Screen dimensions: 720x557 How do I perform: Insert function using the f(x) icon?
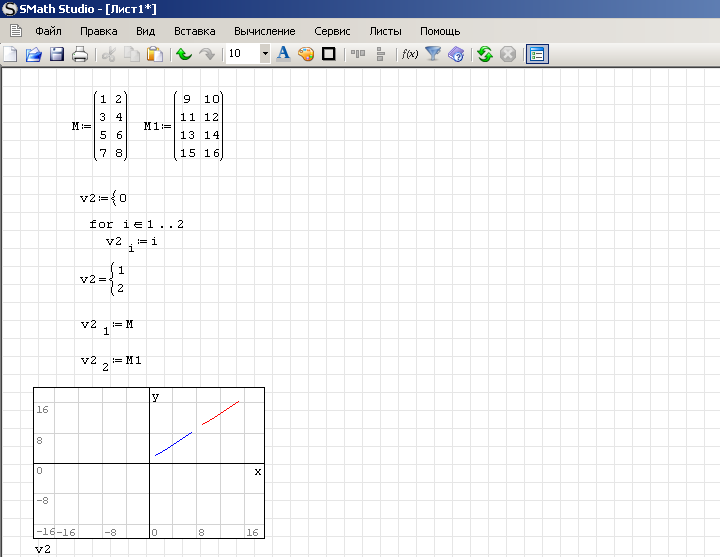click(x=409, y=54)
